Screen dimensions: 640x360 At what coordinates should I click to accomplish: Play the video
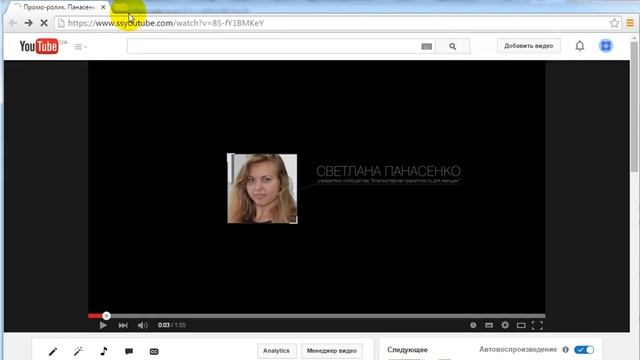[x=103, y=325]
